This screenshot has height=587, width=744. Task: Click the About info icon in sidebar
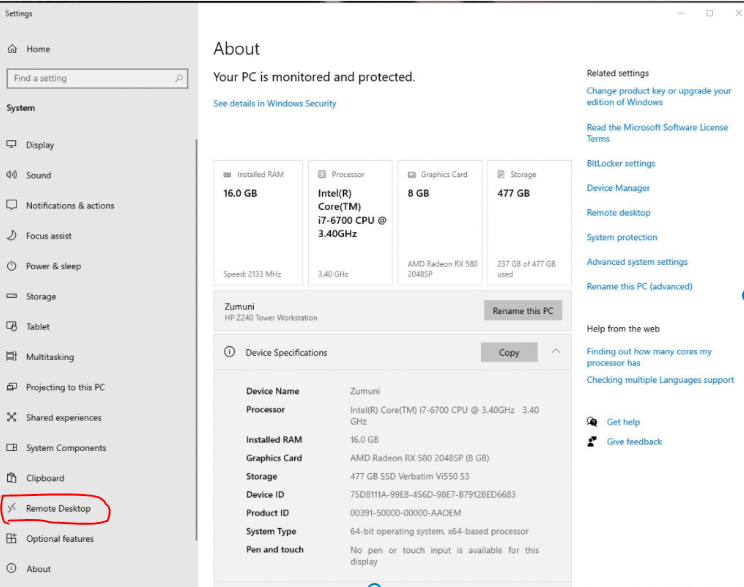[x=11, y=568]
